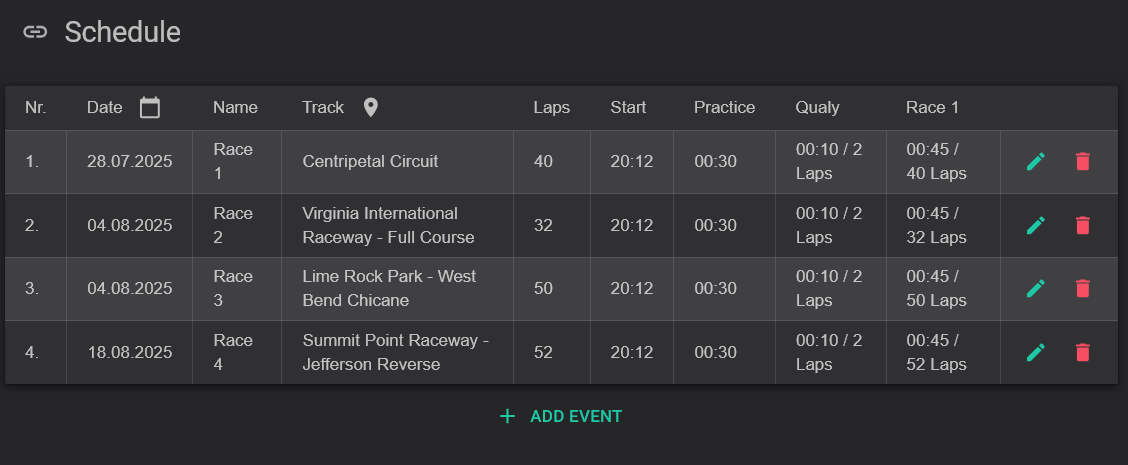
Task: Click the Date column header label
Action: point(104,107)
